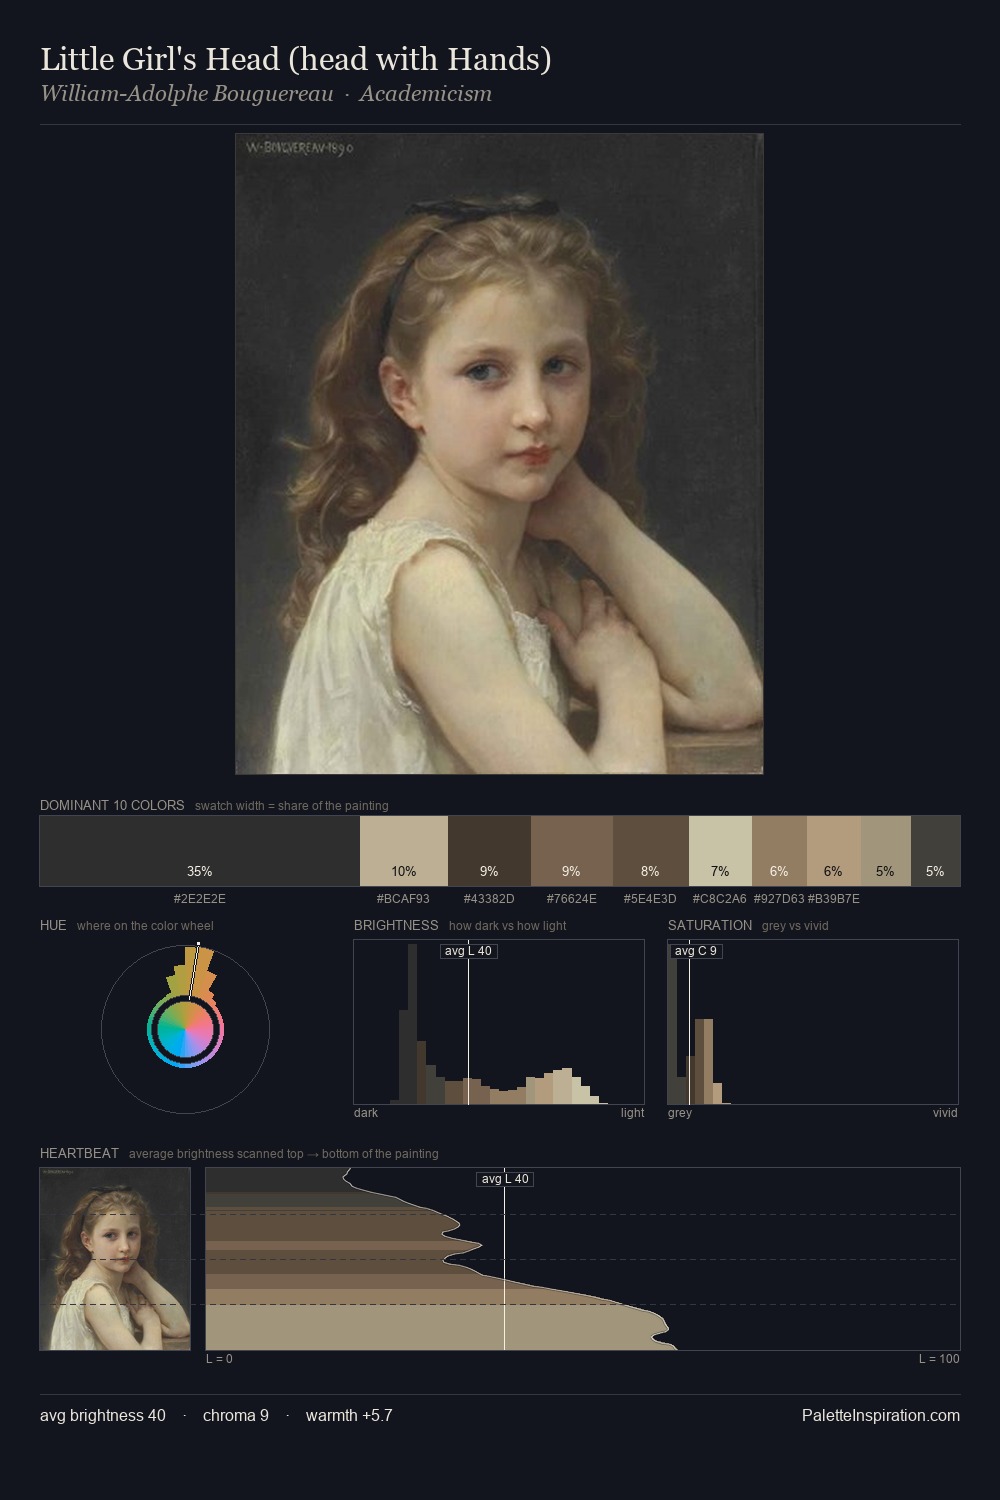The width and height of the screenshot is (1000, 1500).
Task: Click the 'vivid' axis label
Action: pos(945,1113)
